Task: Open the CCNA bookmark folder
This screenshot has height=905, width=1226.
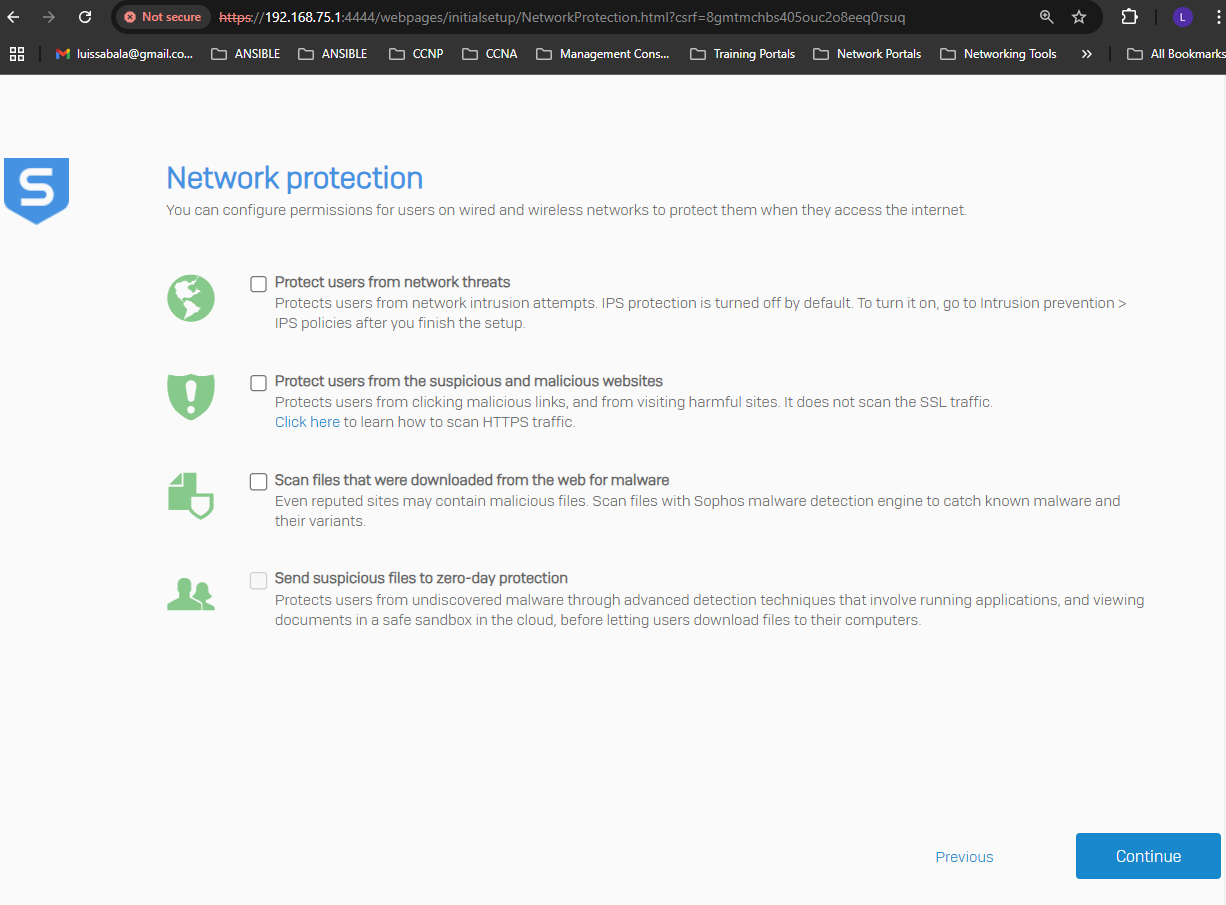Action: (x=490, y=54)
